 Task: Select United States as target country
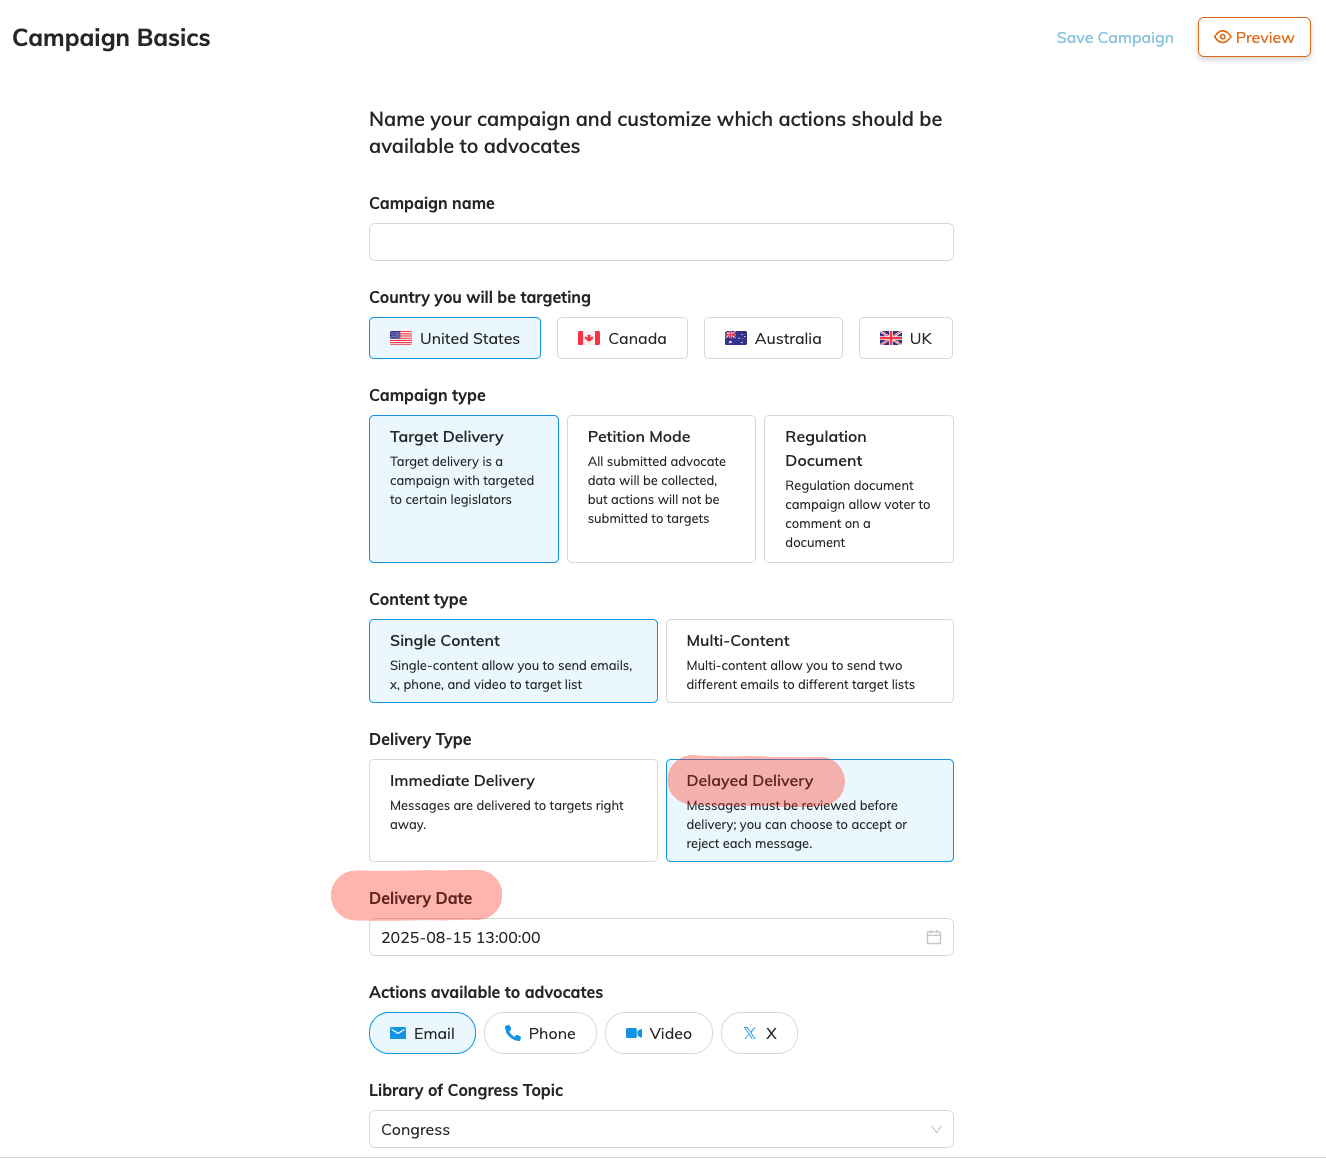click(x=454, y=338)
